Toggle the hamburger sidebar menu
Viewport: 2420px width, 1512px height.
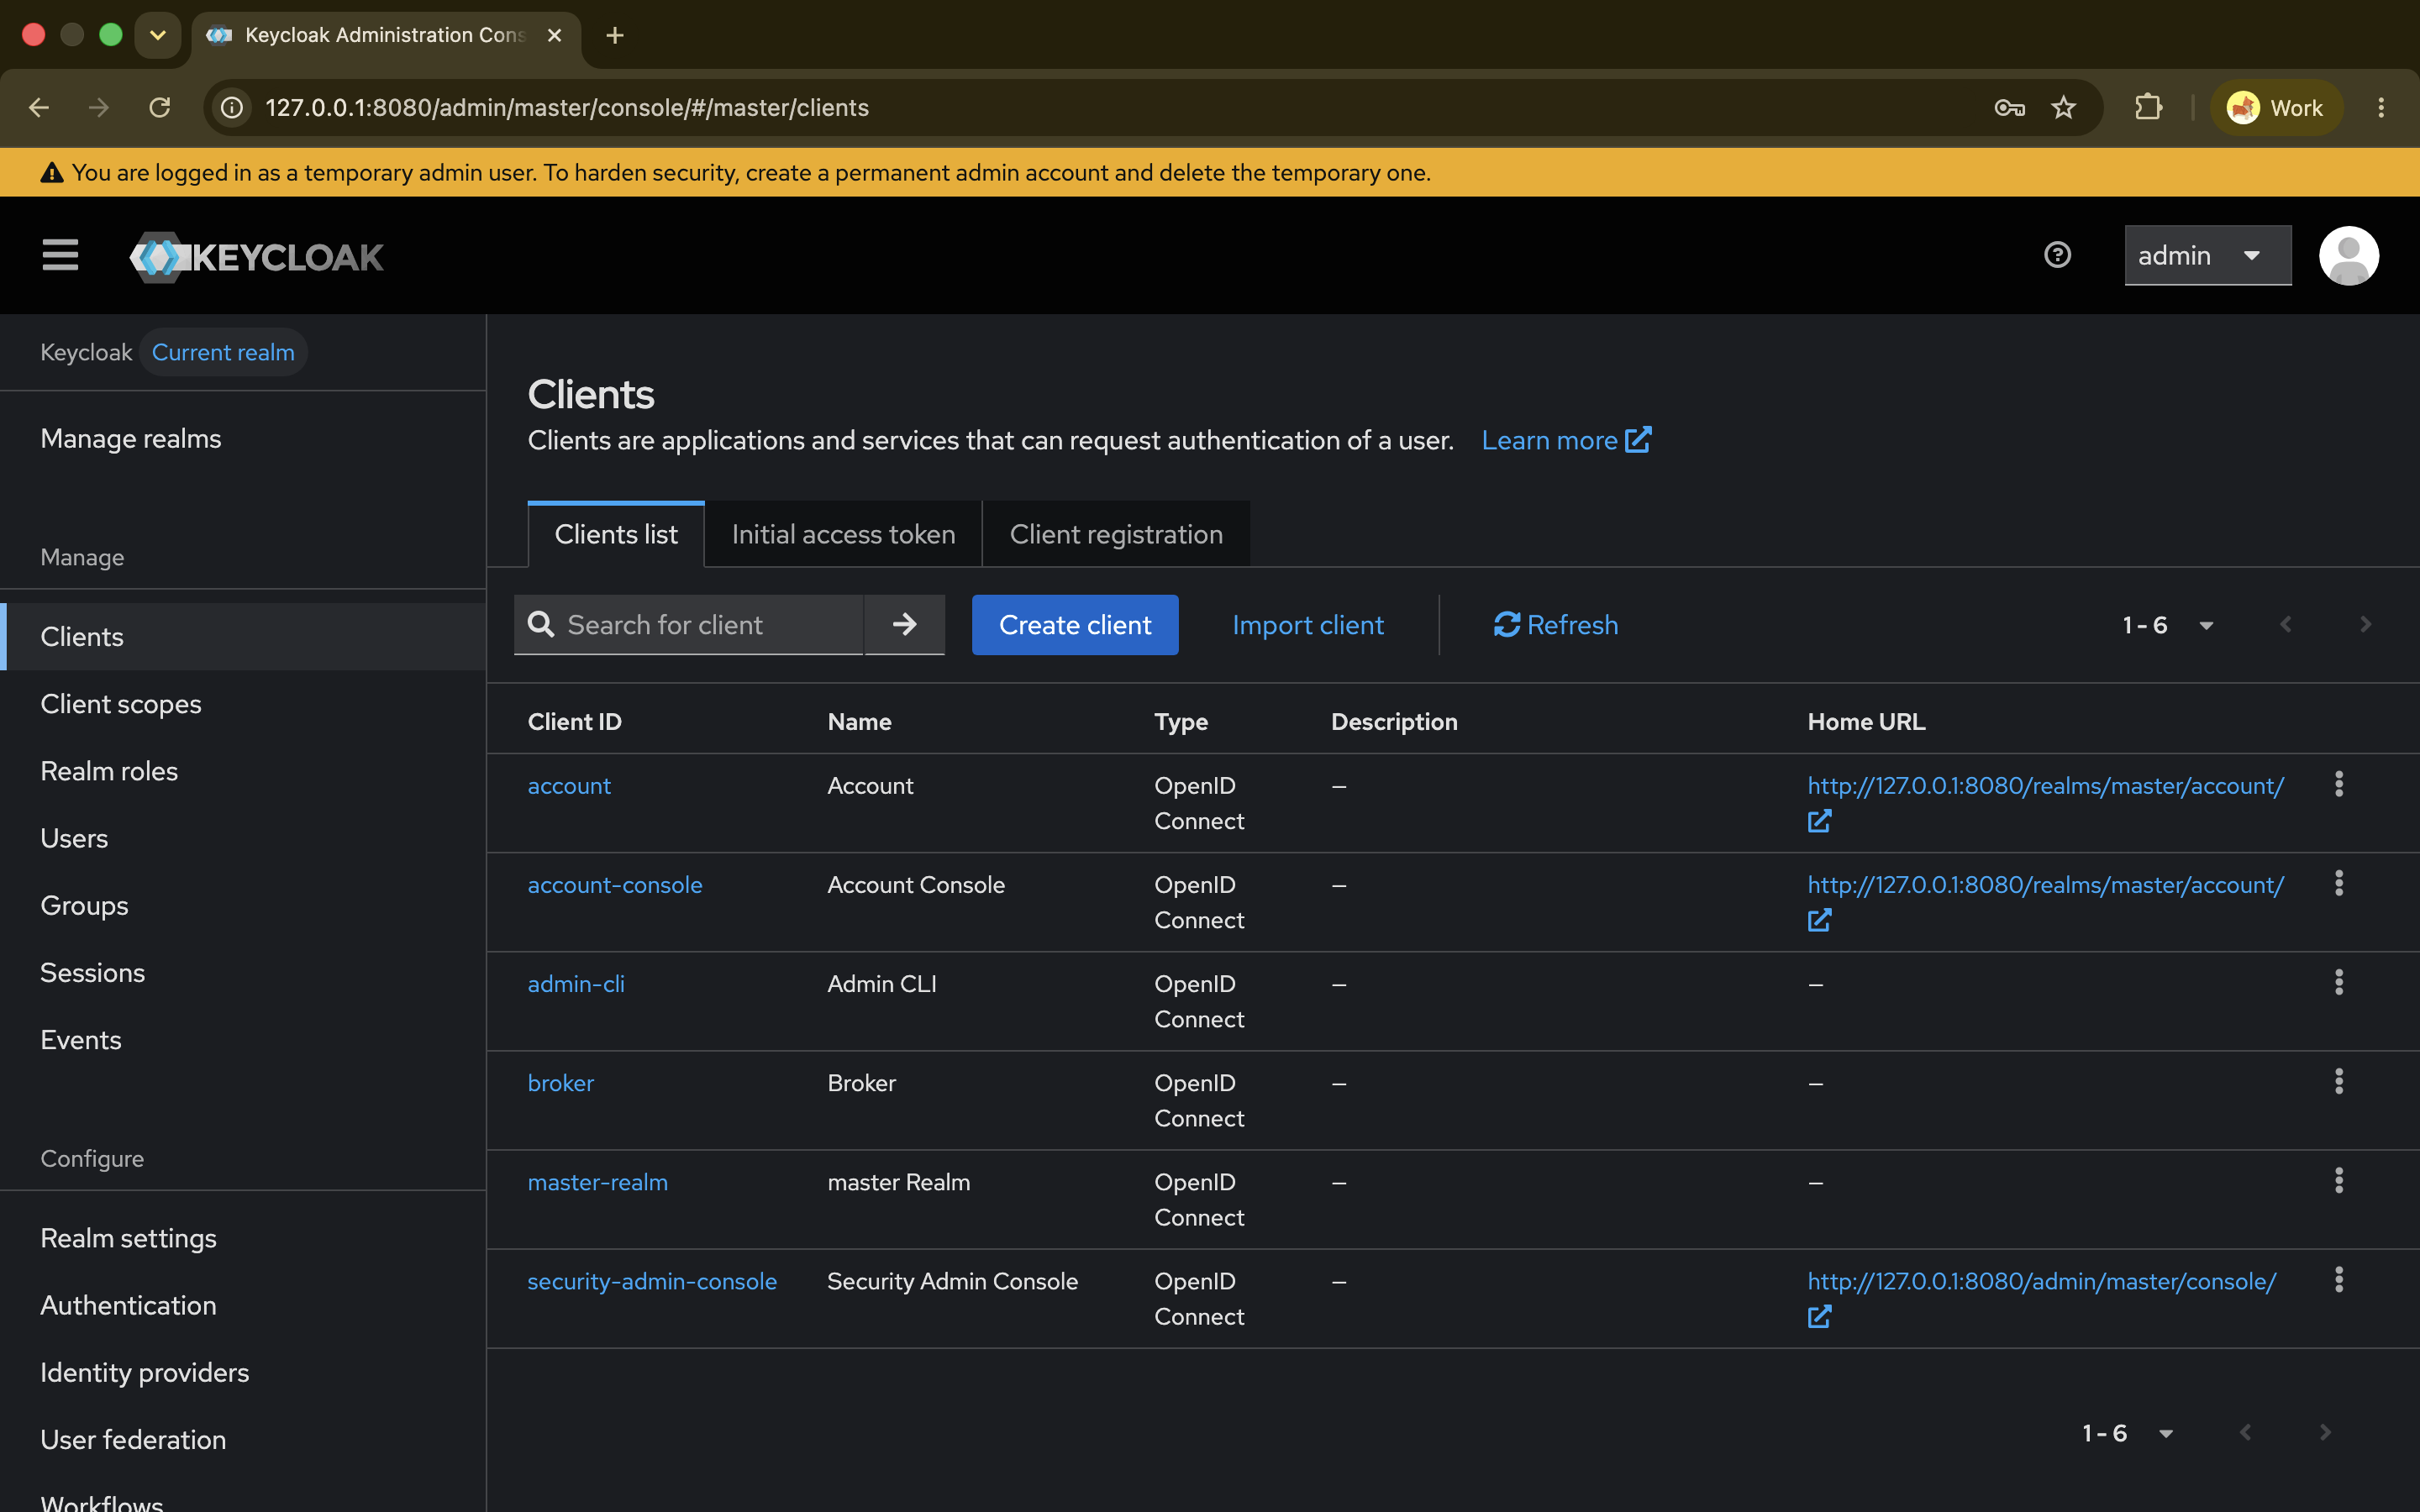point(60,255)
